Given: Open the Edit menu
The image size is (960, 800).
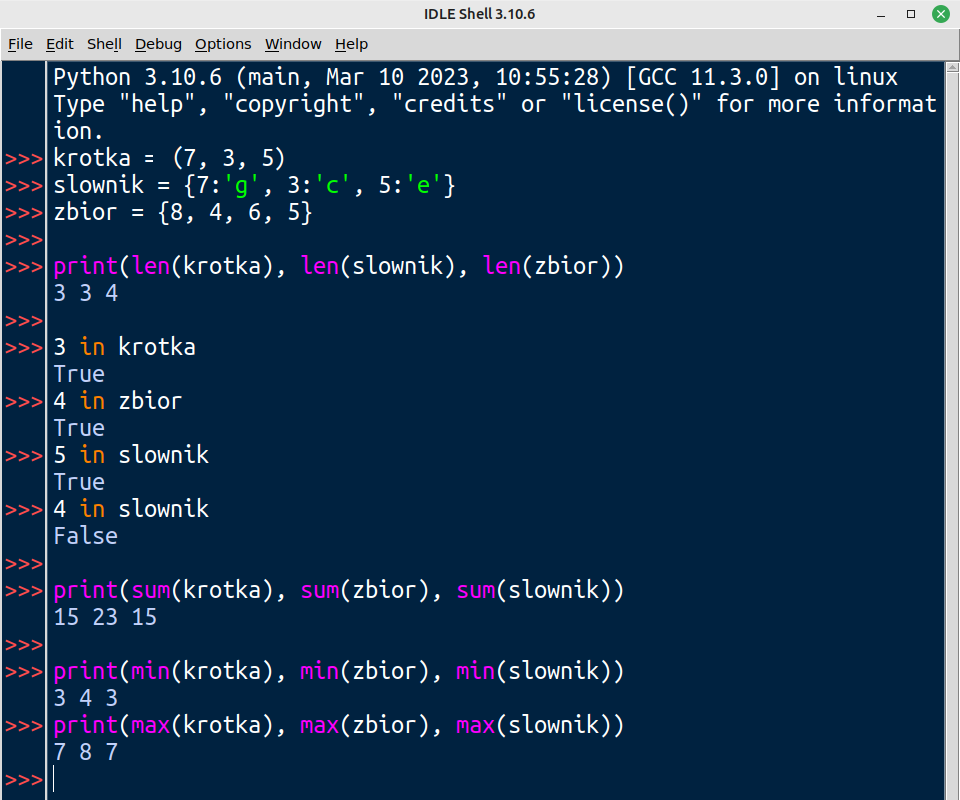Looking at the screenshot, I should (x=60, y=44).
